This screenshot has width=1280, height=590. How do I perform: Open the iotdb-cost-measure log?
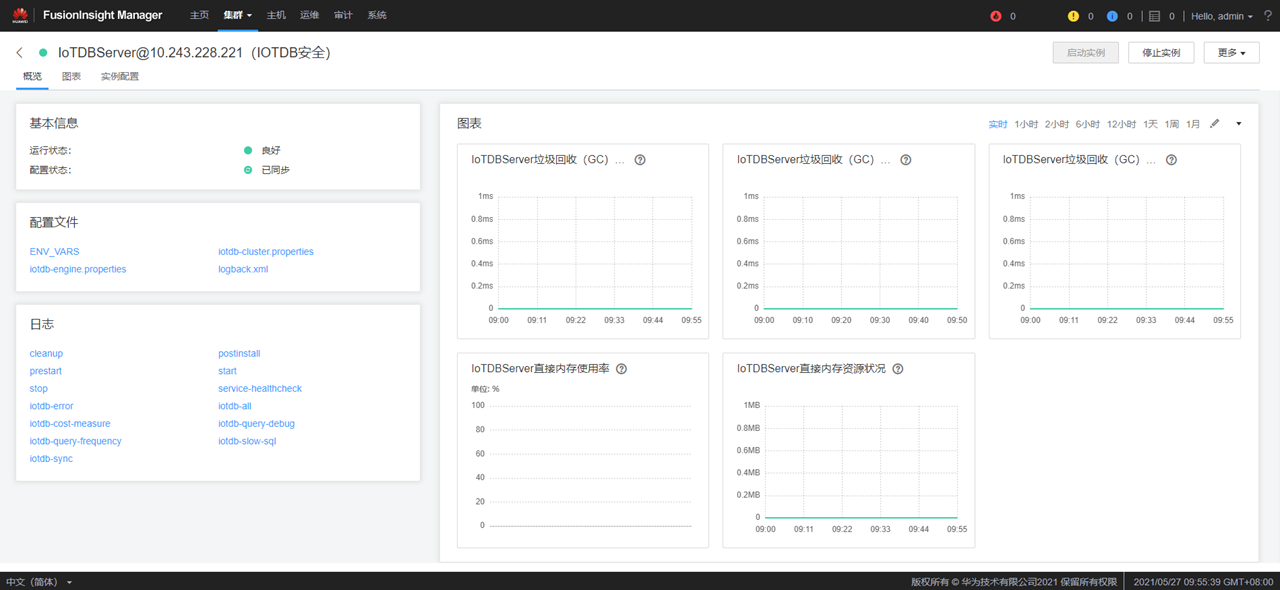[70, 424]
